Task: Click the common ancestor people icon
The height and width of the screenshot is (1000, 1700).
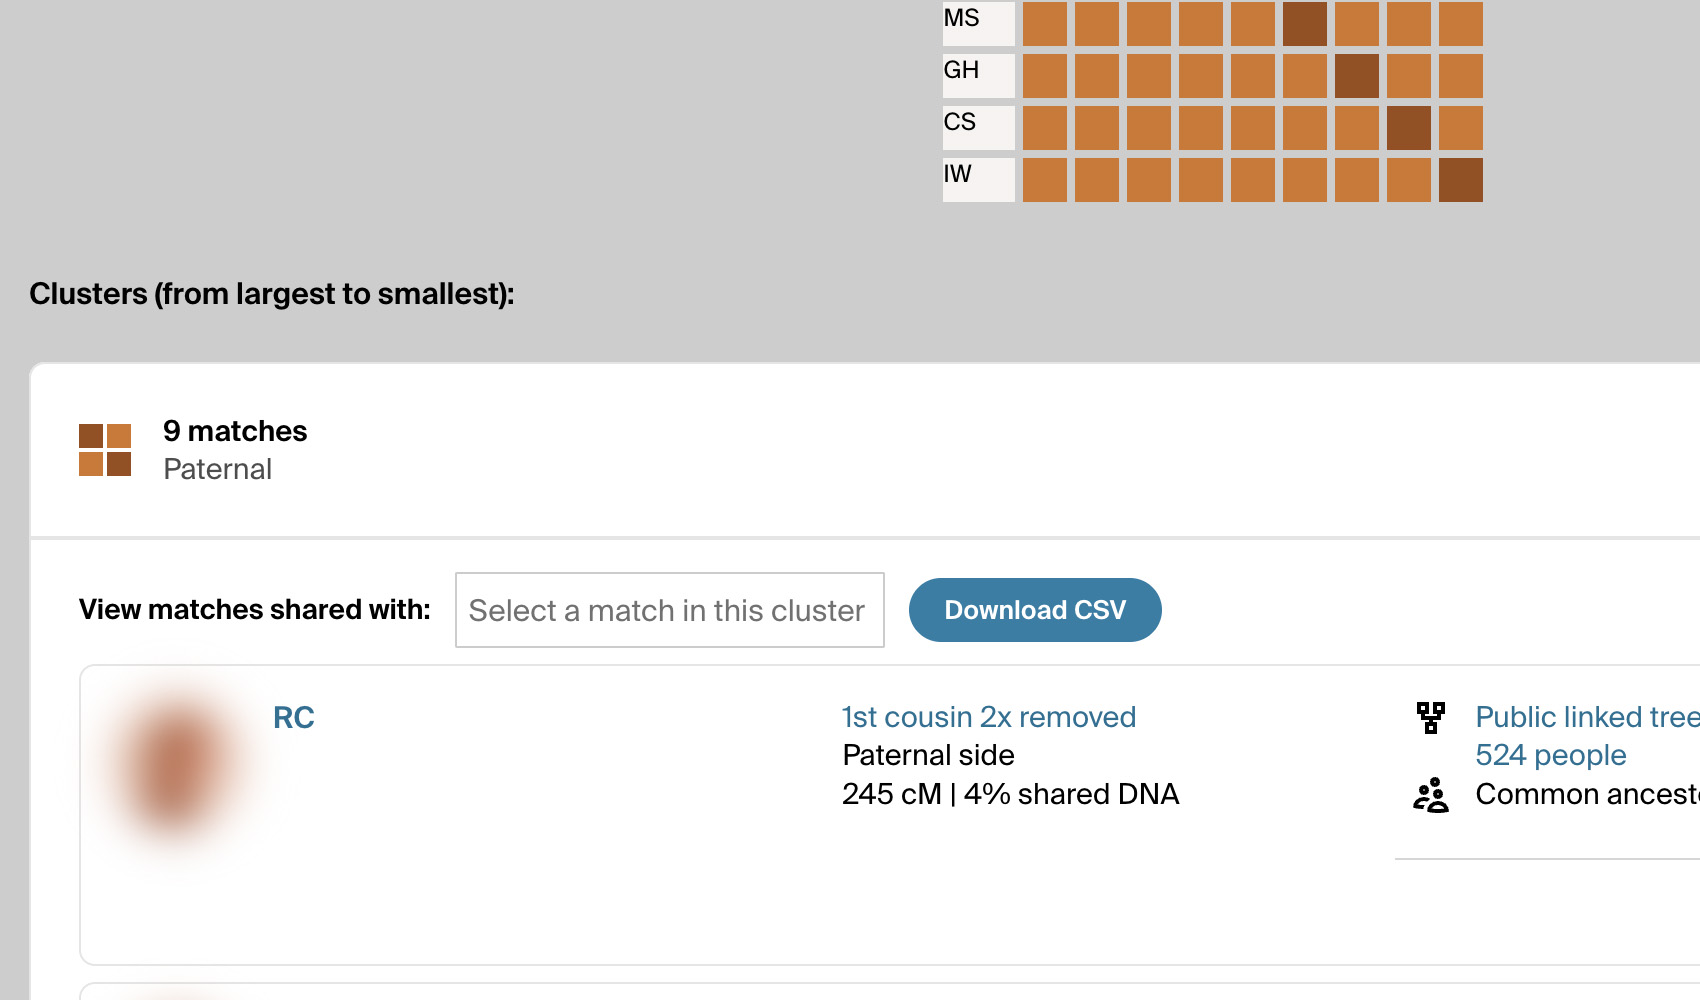Action: click(x=1431, y=795)
